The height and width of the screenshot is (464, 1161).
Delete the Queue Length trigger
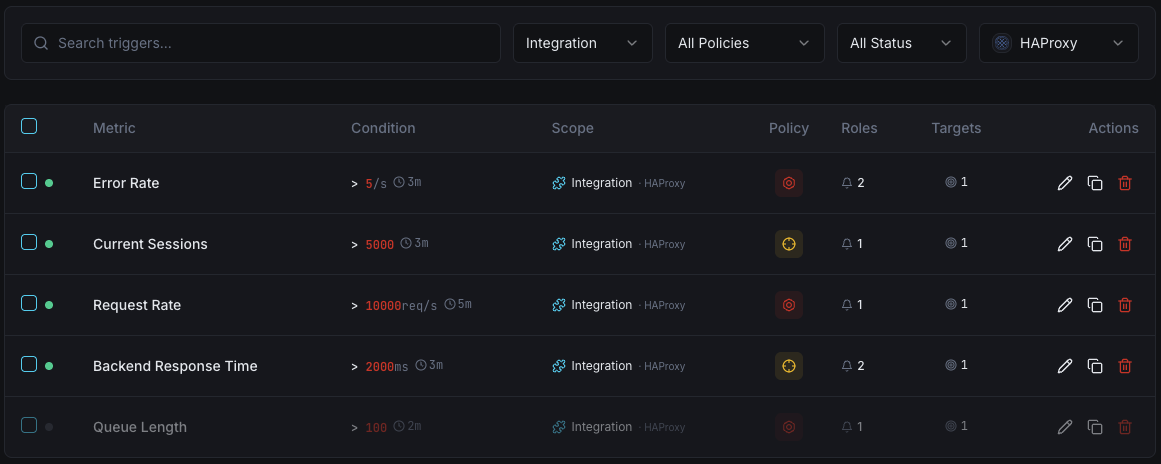(x=1125, y=426)
